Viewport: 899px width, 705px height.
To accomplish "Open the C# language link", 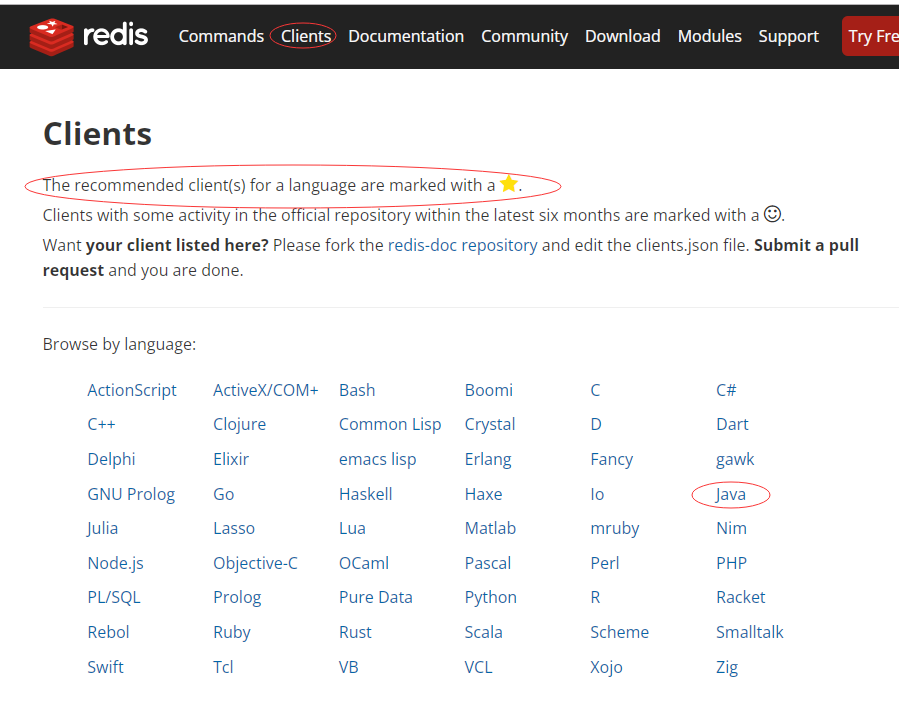I will (x=726, y=390).
